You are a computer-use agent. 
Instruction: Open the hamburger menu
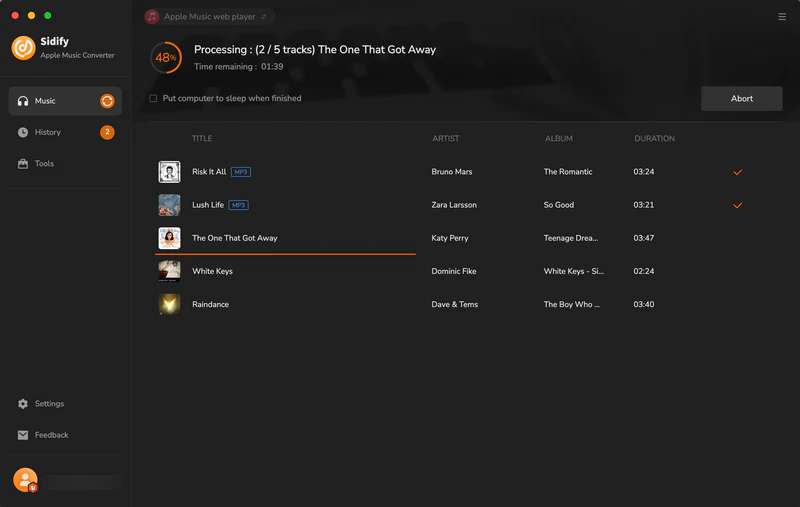[782, 17]
